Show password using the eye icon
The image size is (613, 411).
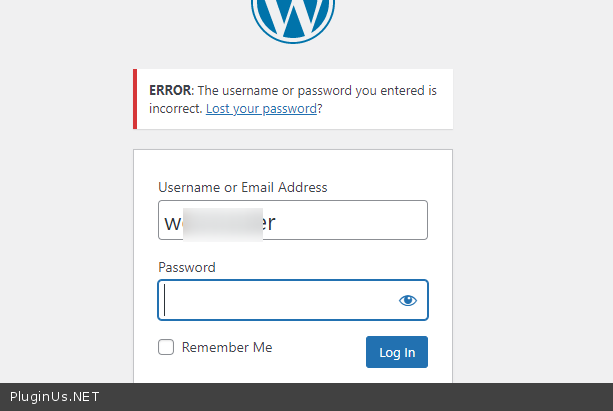(407, 300)
